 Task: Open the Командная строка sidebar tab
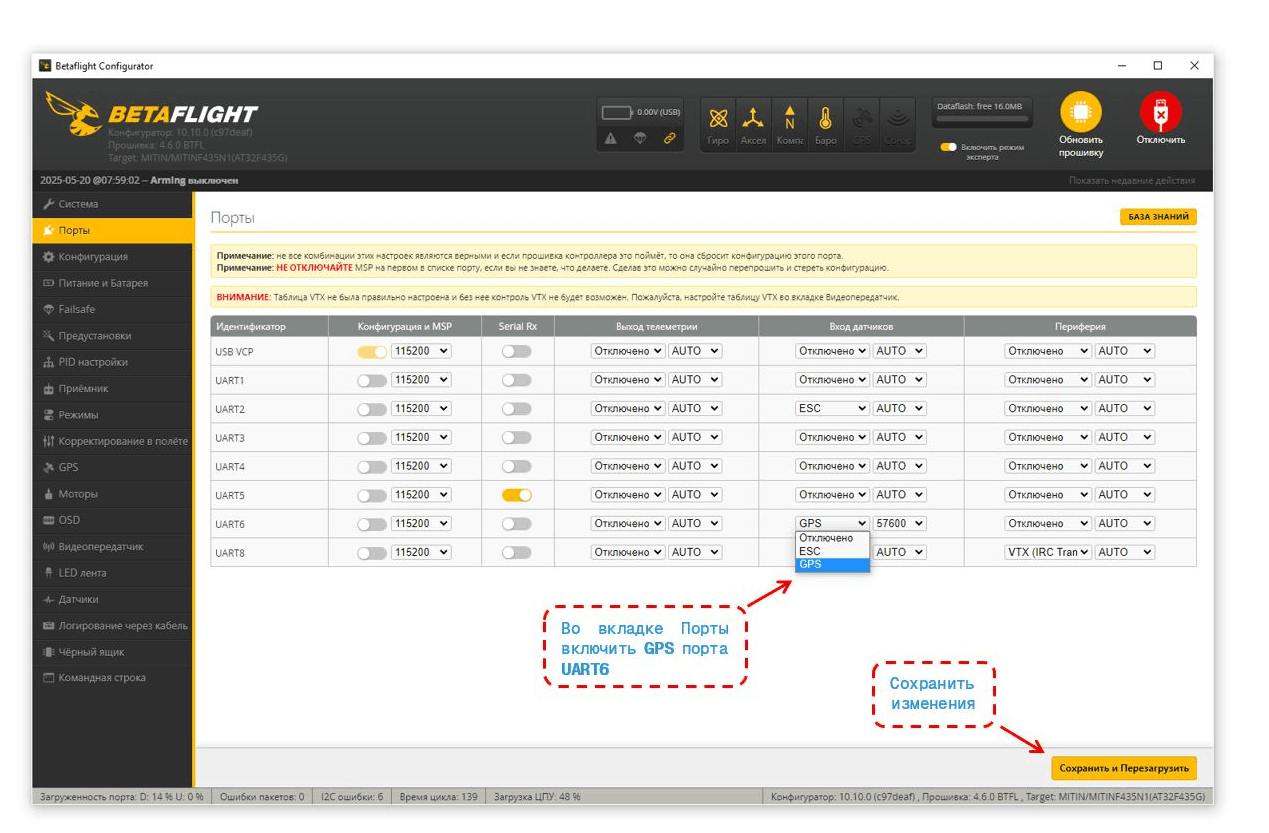[x=112, y=678]
